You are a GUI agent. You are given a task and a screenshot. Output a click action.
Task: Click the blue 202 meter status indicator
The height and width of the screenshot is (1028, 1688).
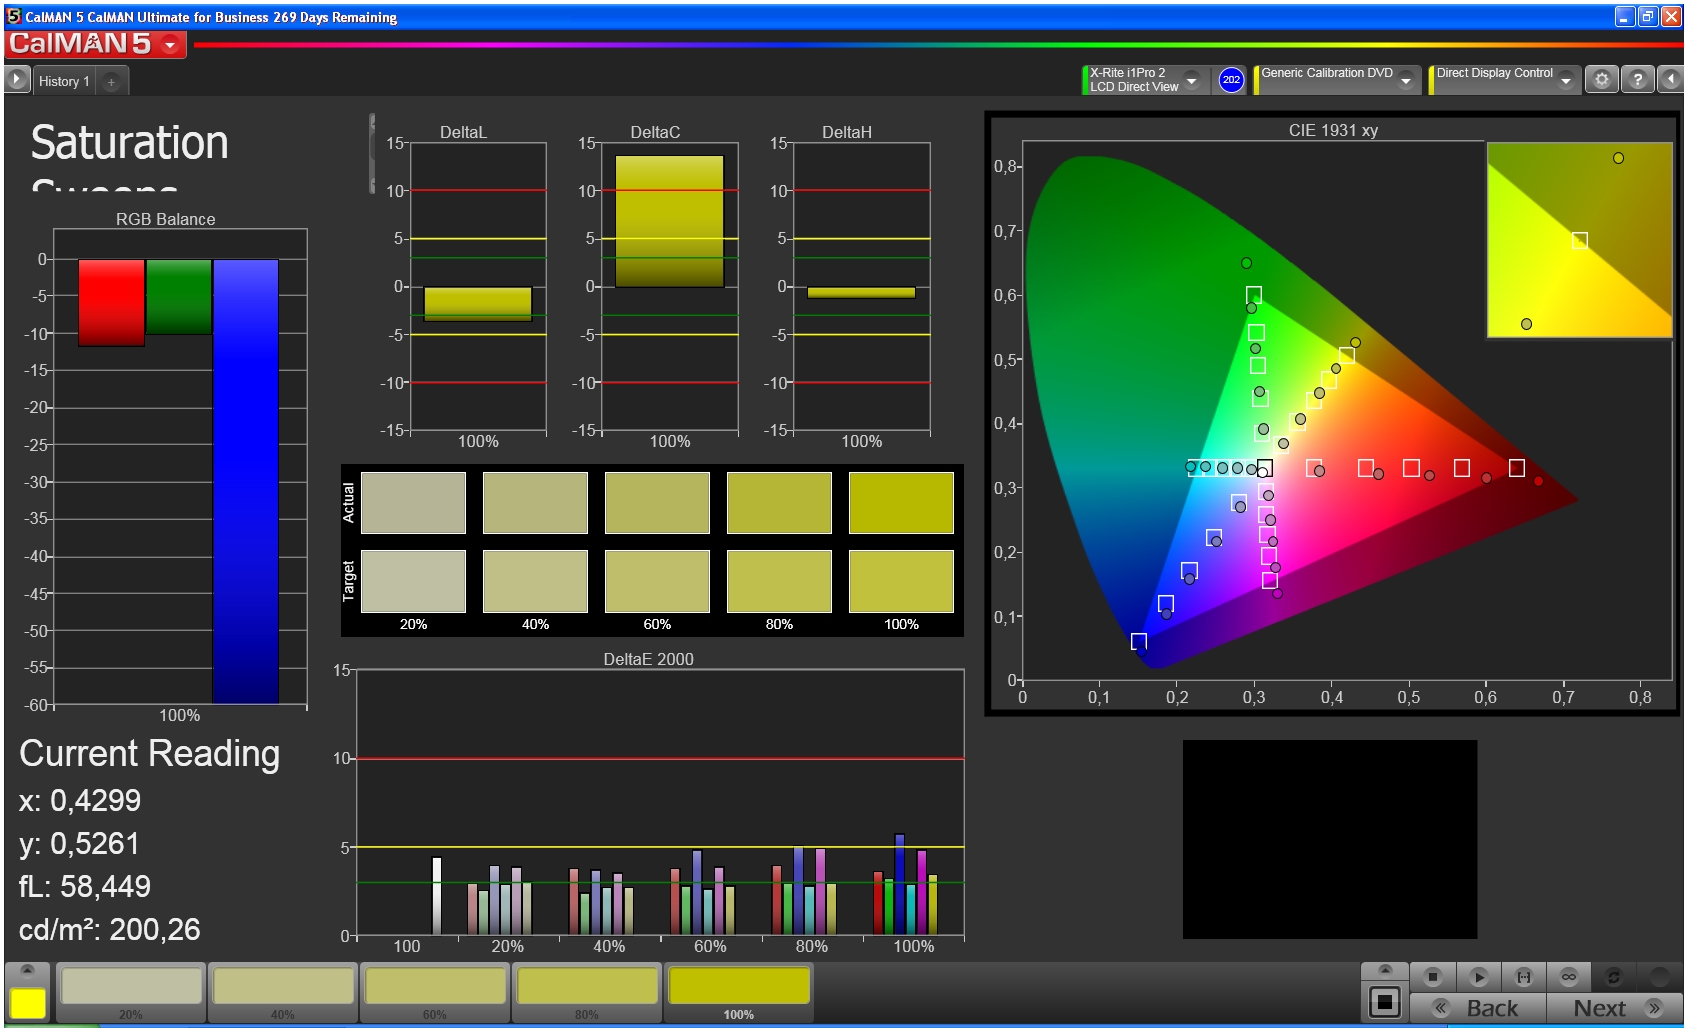tap(1231, 80)
